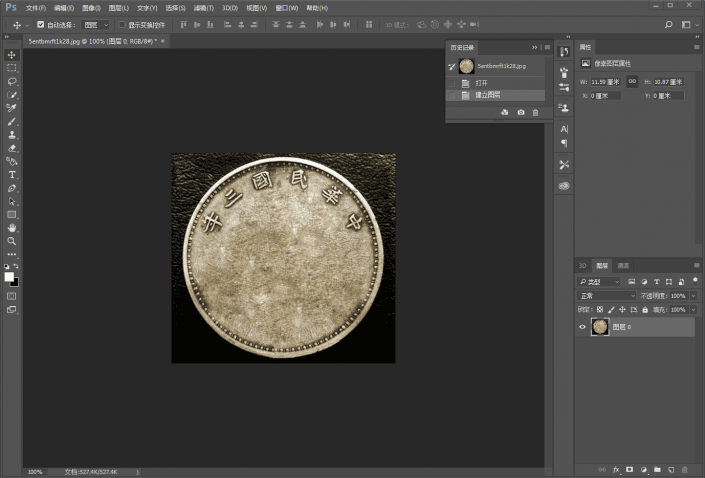Toggle lock position icon
The image size is (705, 478).
pyautogui.click(x=622, y=309)
